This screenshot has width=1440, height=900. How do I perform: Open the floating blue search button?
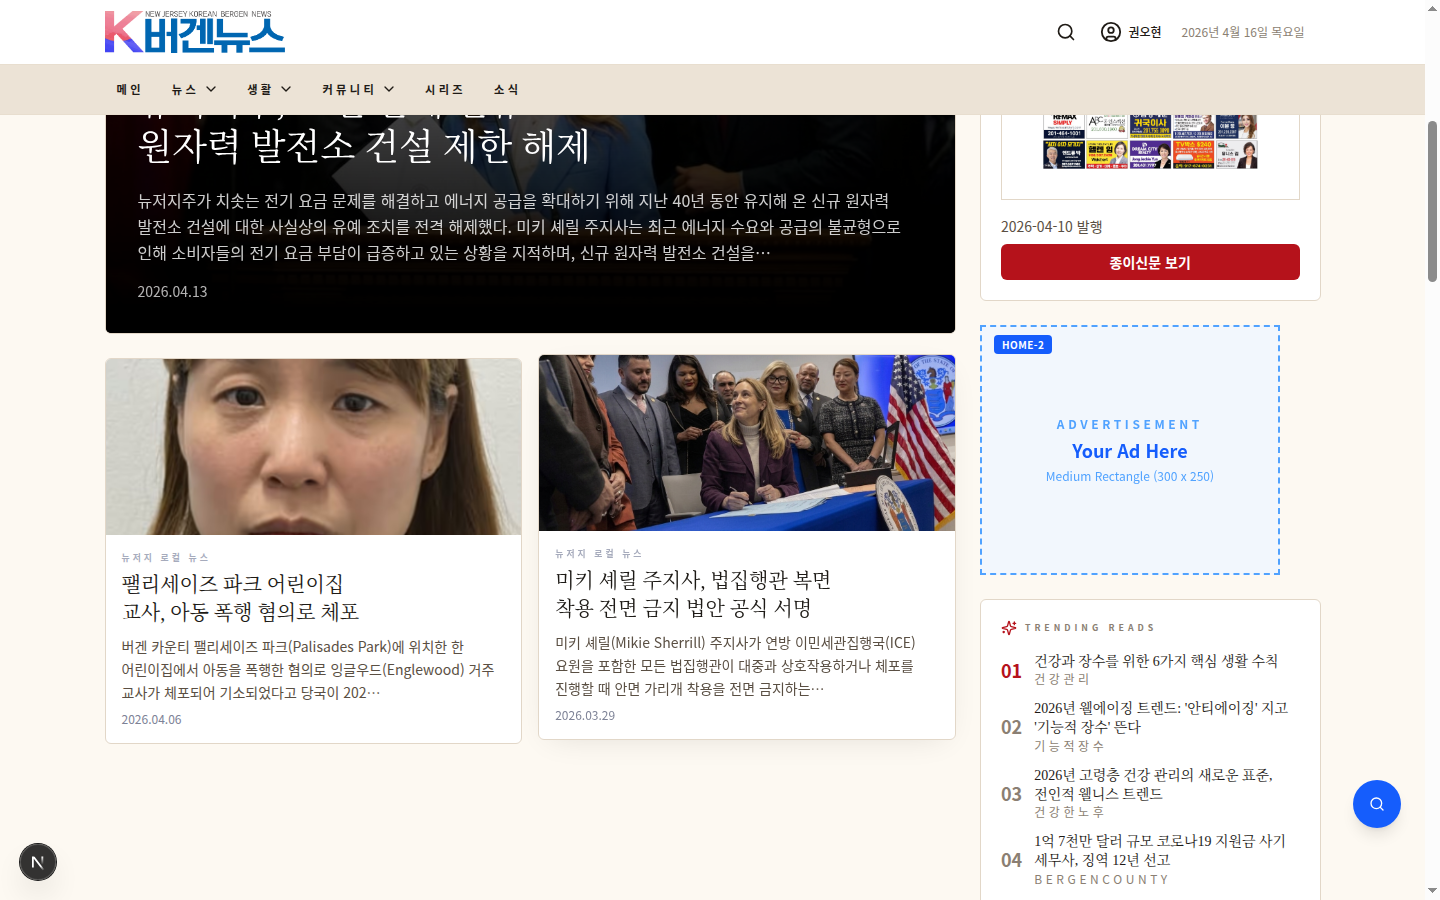tap(1376, 803)
